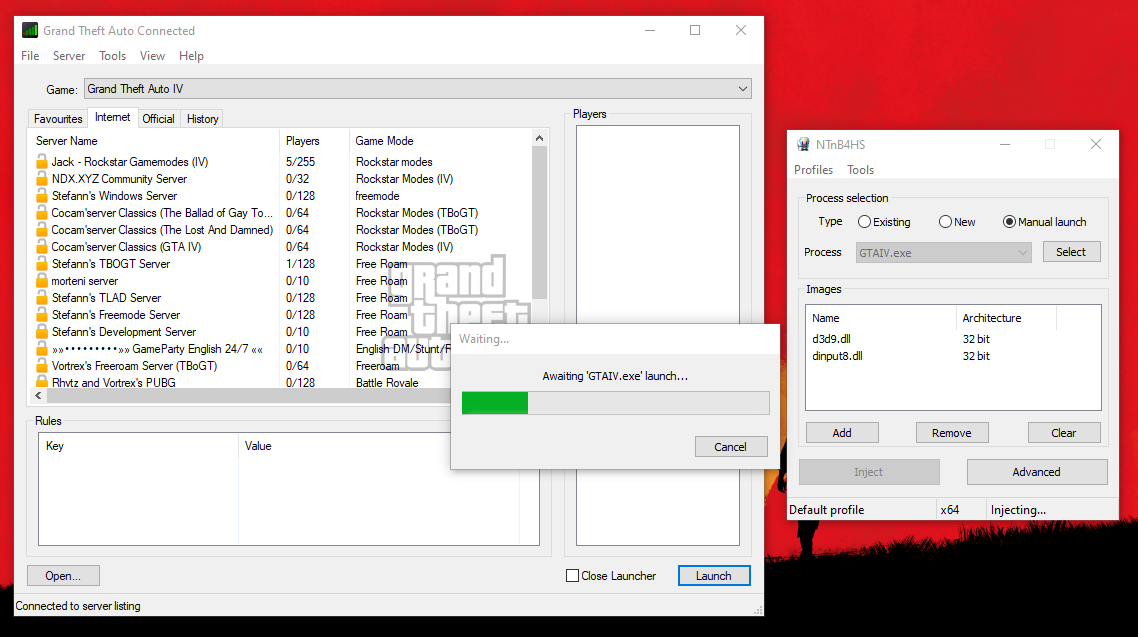
Task: Select the dinput8.dll image row
Action: (952, 356)
